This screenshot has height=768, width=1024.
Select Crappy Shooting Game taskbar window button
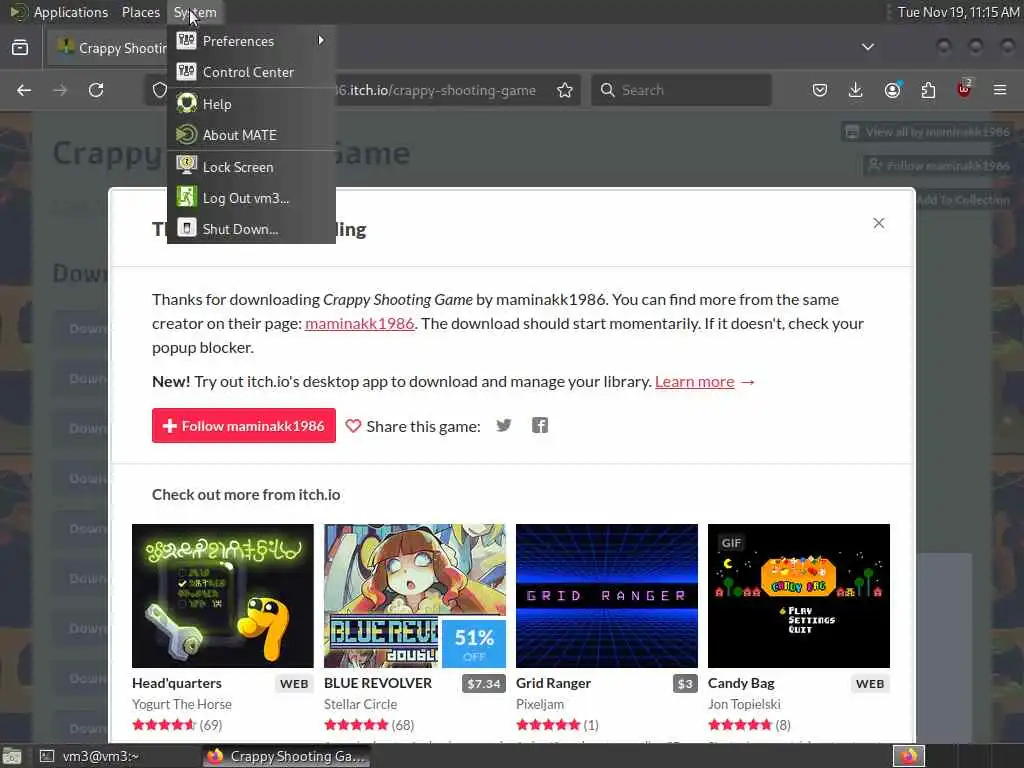(287, 756)
